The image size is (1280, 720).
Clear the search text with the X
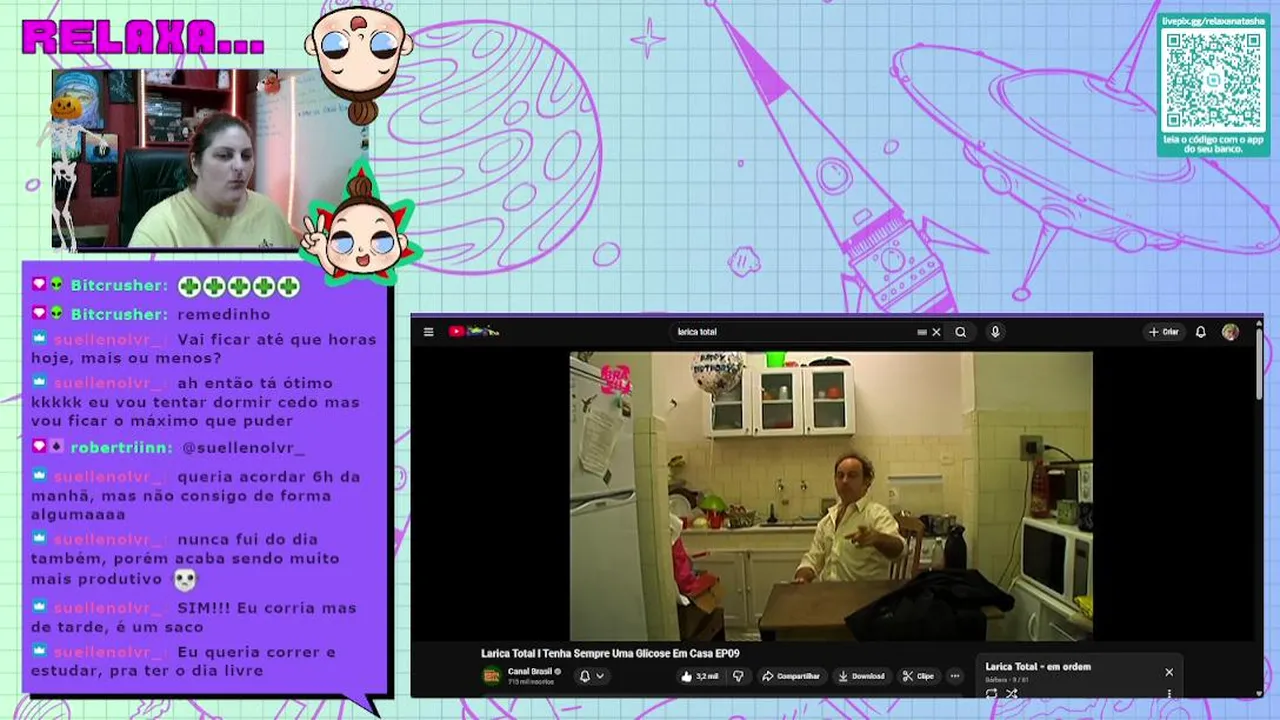(936, 332)
